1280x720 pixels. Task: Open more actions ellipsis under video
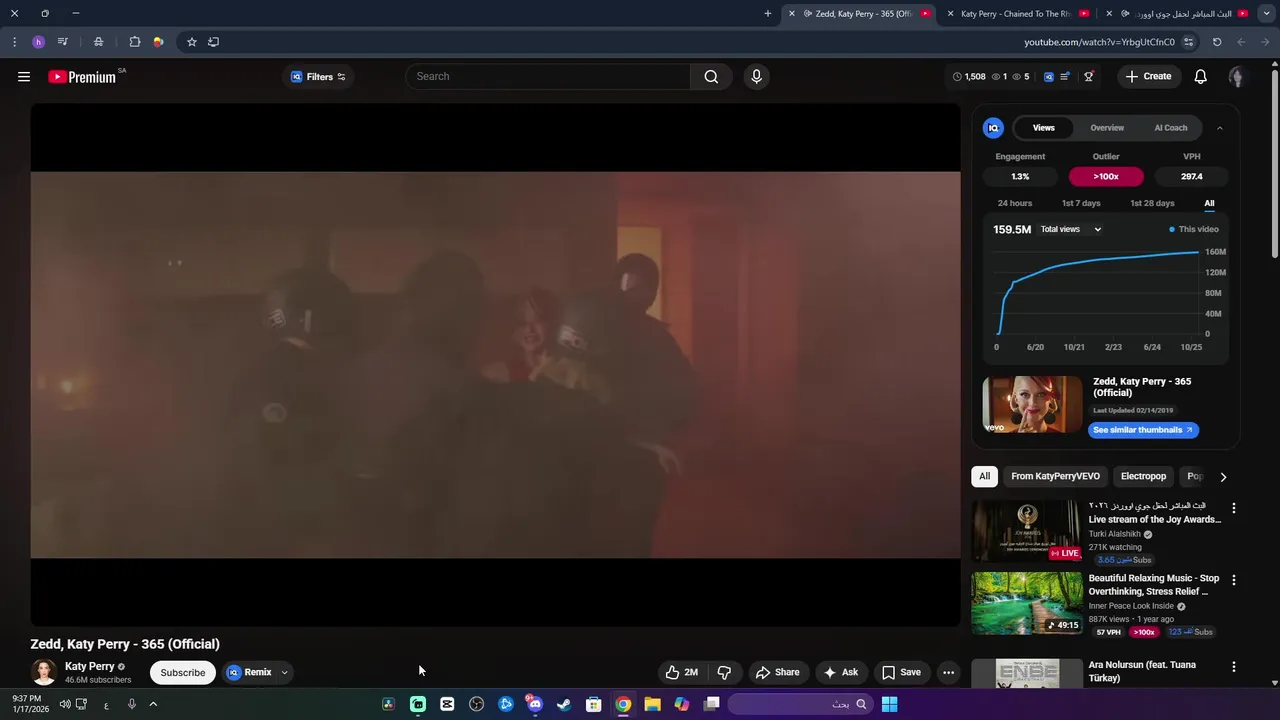click(x=948, y=673)
